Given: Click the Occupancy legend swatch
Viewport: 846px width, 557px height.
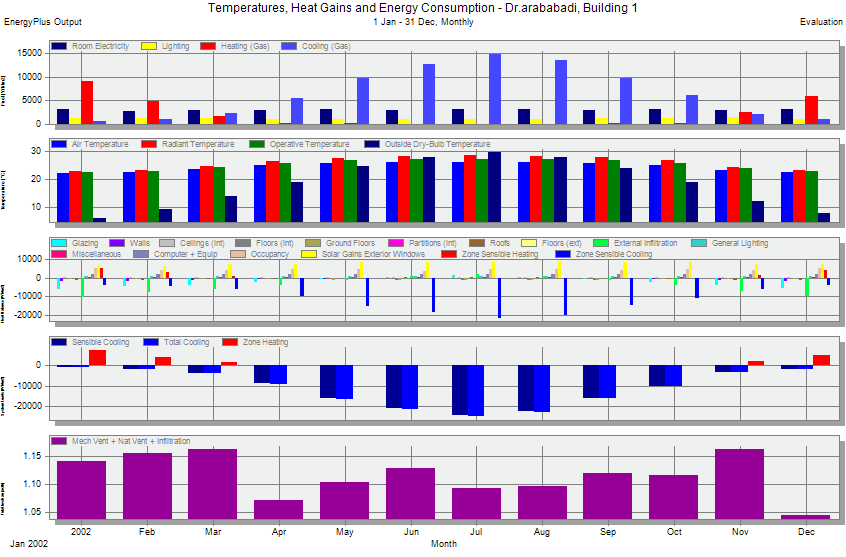Looking at the screenshot, I should (238, 254).
